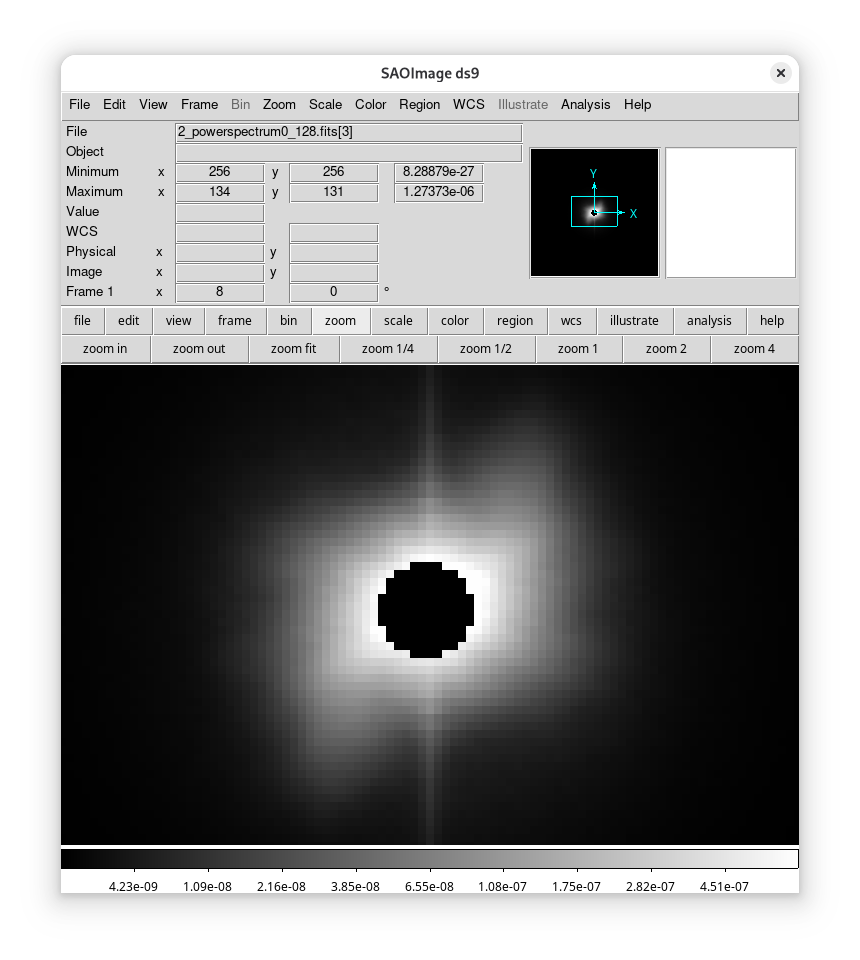Set zoom level to zoom 2
860x960 pixels.
click(x=666, y=349)
